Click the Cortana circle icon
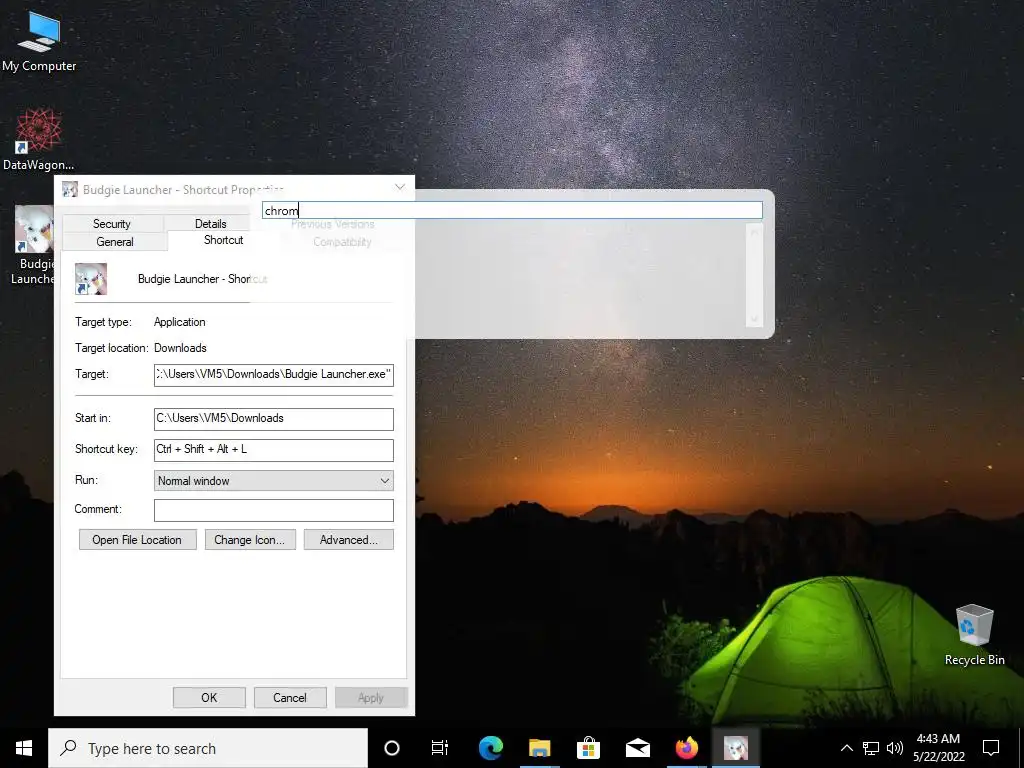 click(392, 748)
